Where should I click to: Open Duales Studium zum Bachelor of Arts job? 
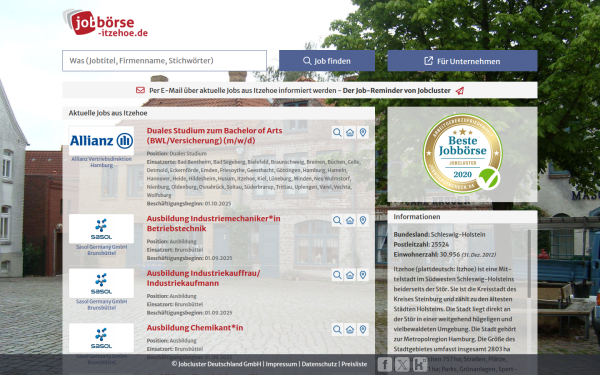point(214,135)
